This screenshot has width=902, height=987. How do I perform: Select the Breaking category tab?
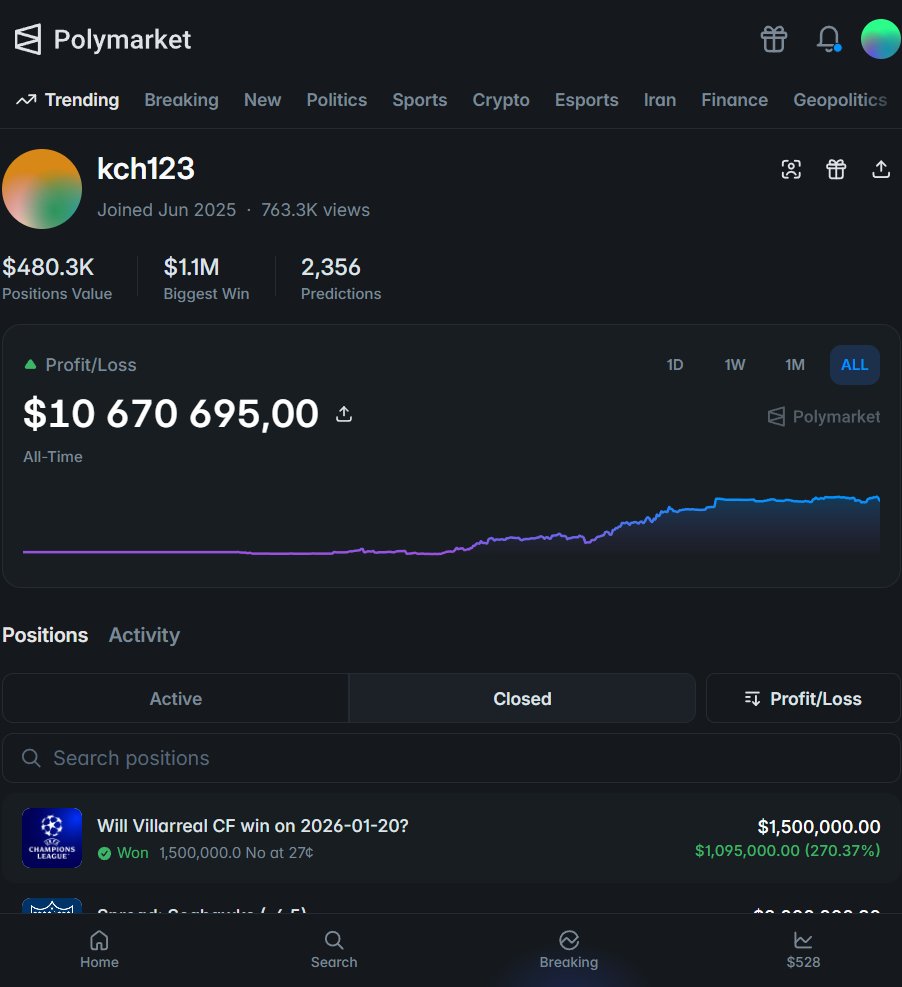pos(181,100)
